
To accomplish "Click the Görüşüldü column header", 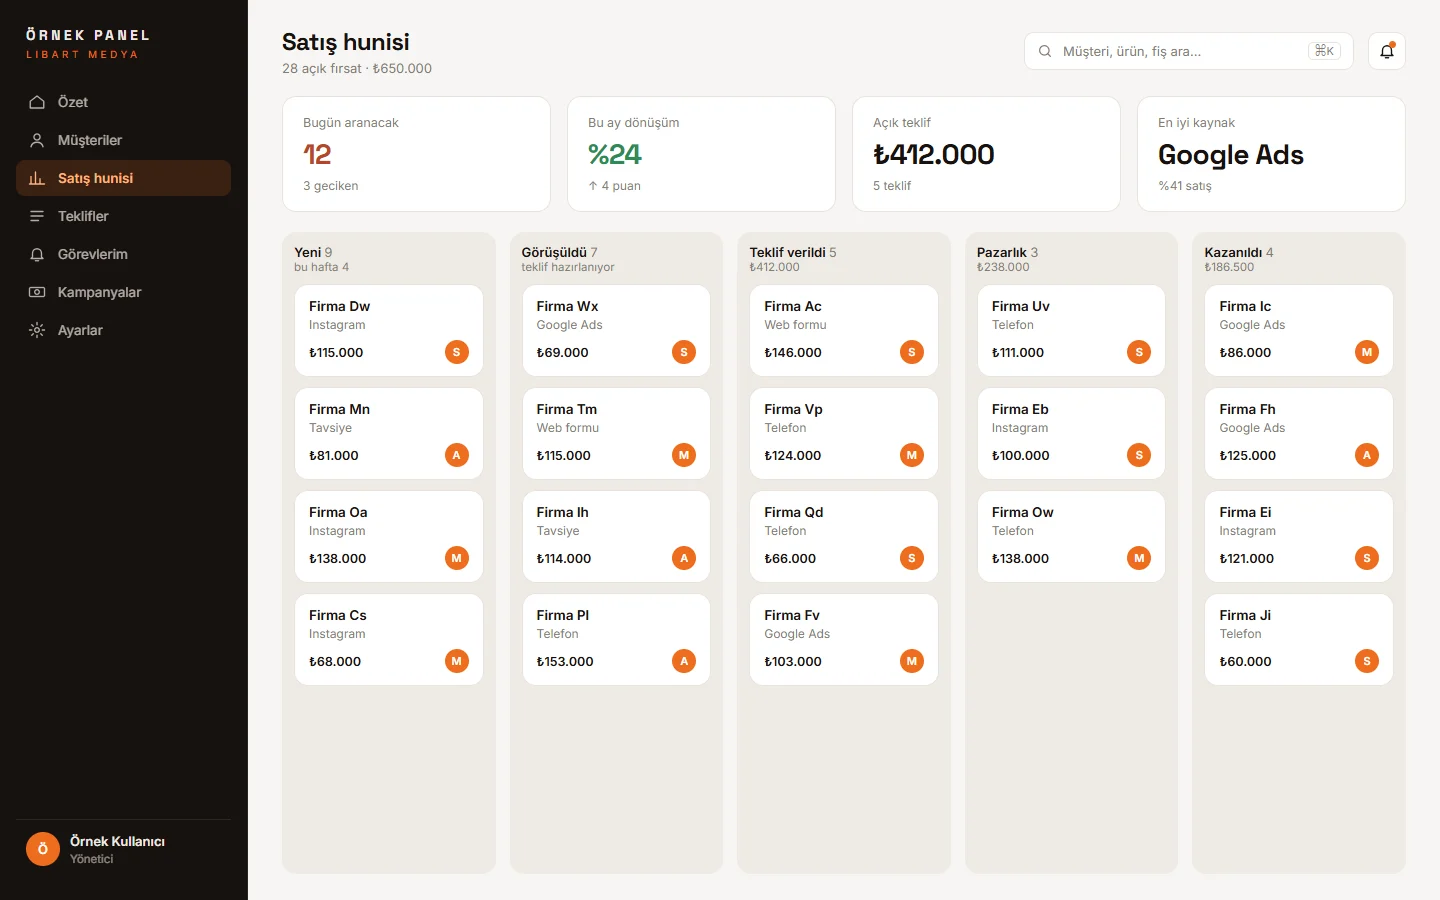I will 559,252.
